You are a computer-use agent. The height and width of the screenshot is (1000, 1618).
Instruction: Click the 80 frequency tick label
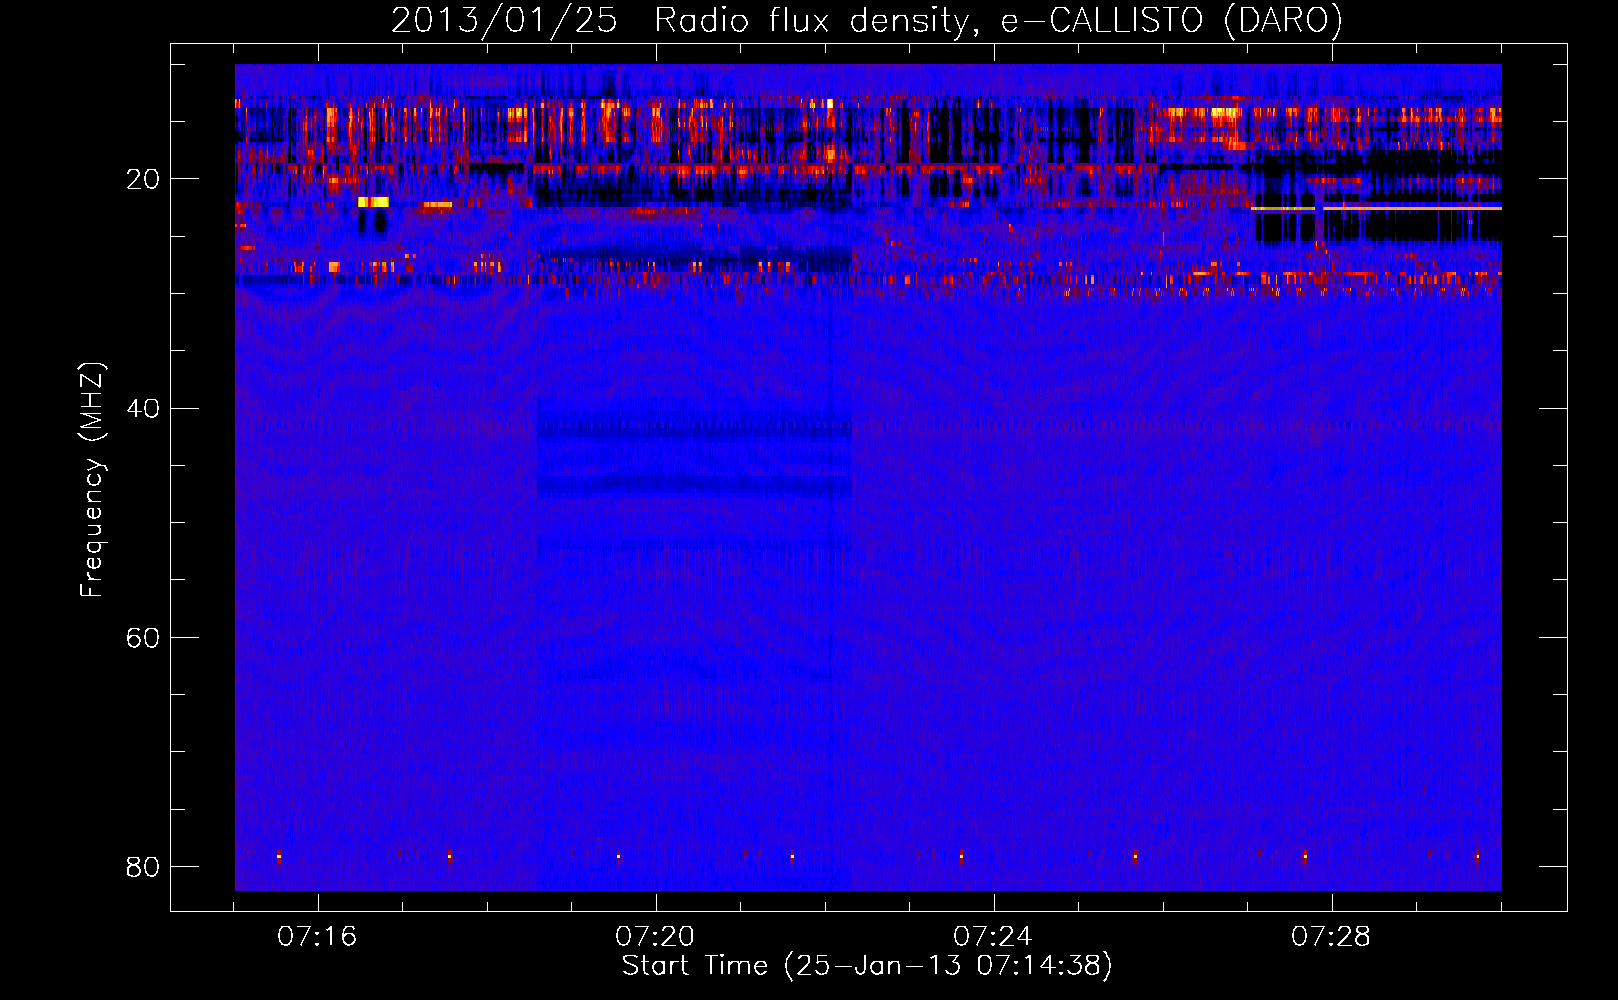coord(143,867)
